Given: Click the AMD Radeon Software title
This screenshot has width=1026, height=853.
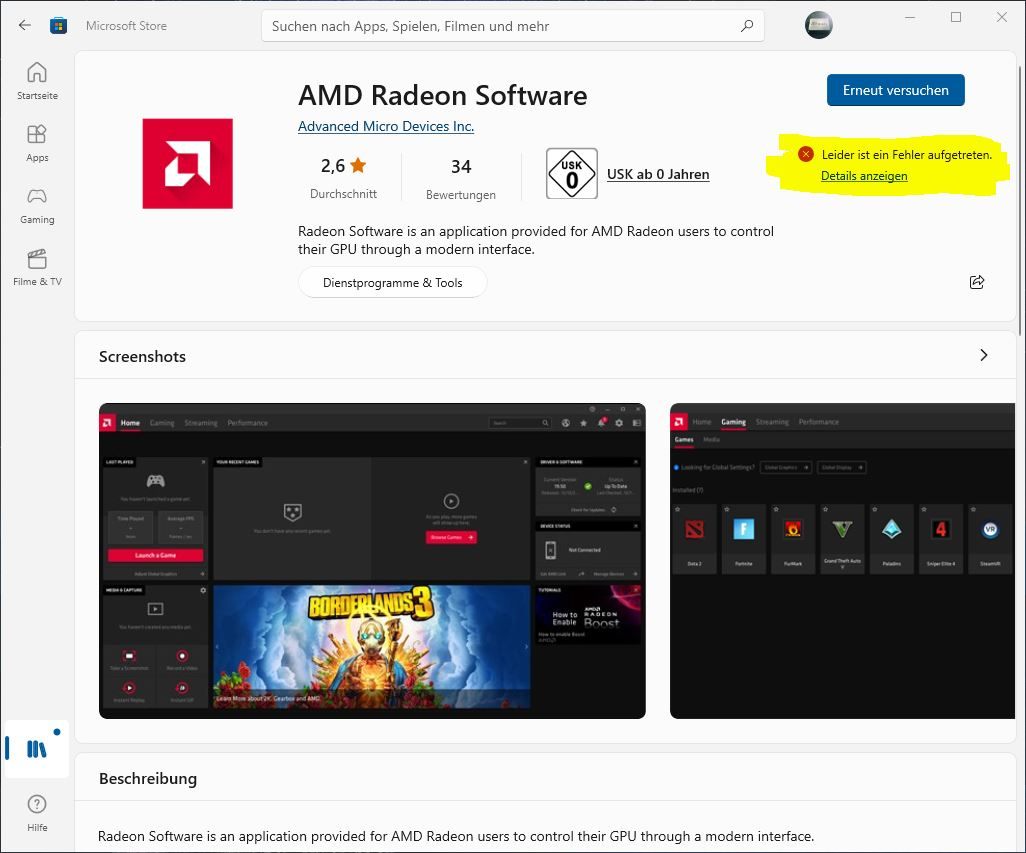Looking at the screenshot, I should [x=443, y=96].
